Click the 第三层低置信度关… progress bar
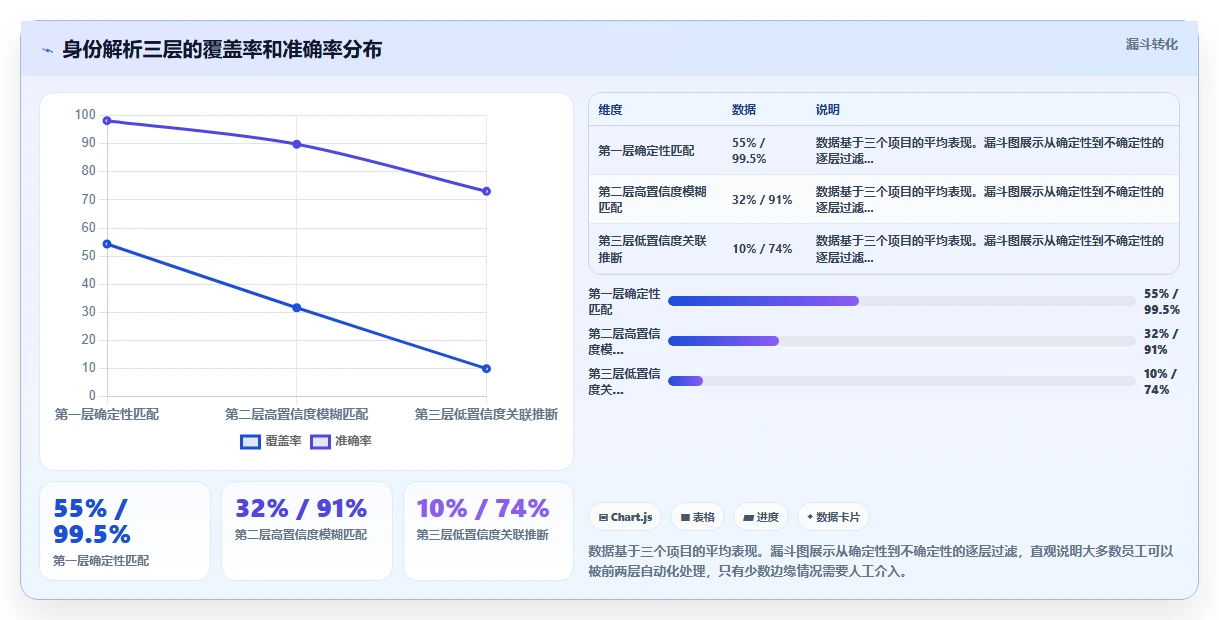 pyautogui.click(x=902, y=381)
